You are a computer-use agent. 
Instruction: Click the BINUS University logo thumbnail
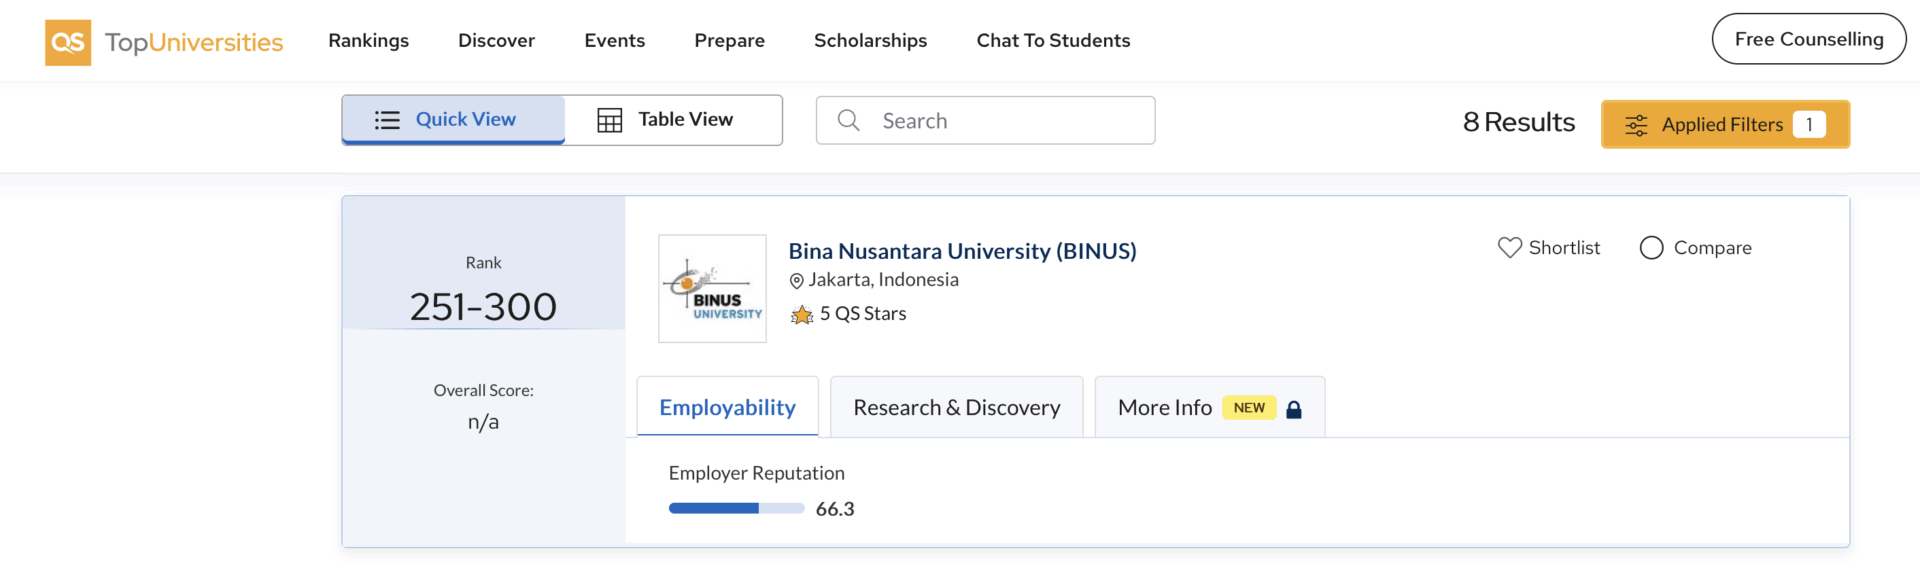click(x=712, y=289)
